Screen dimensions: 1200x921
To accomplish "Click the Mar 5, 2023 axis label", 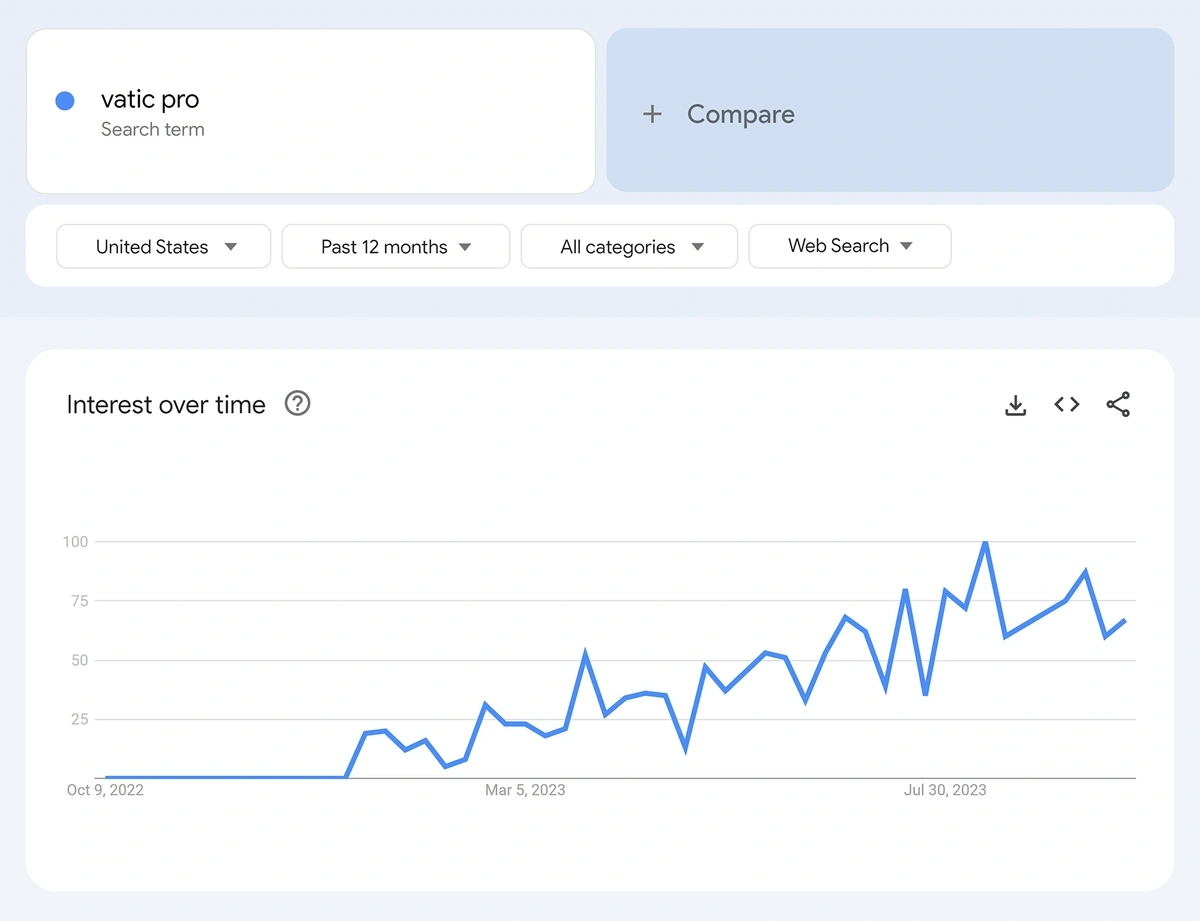I will click(x=525, y=789).
